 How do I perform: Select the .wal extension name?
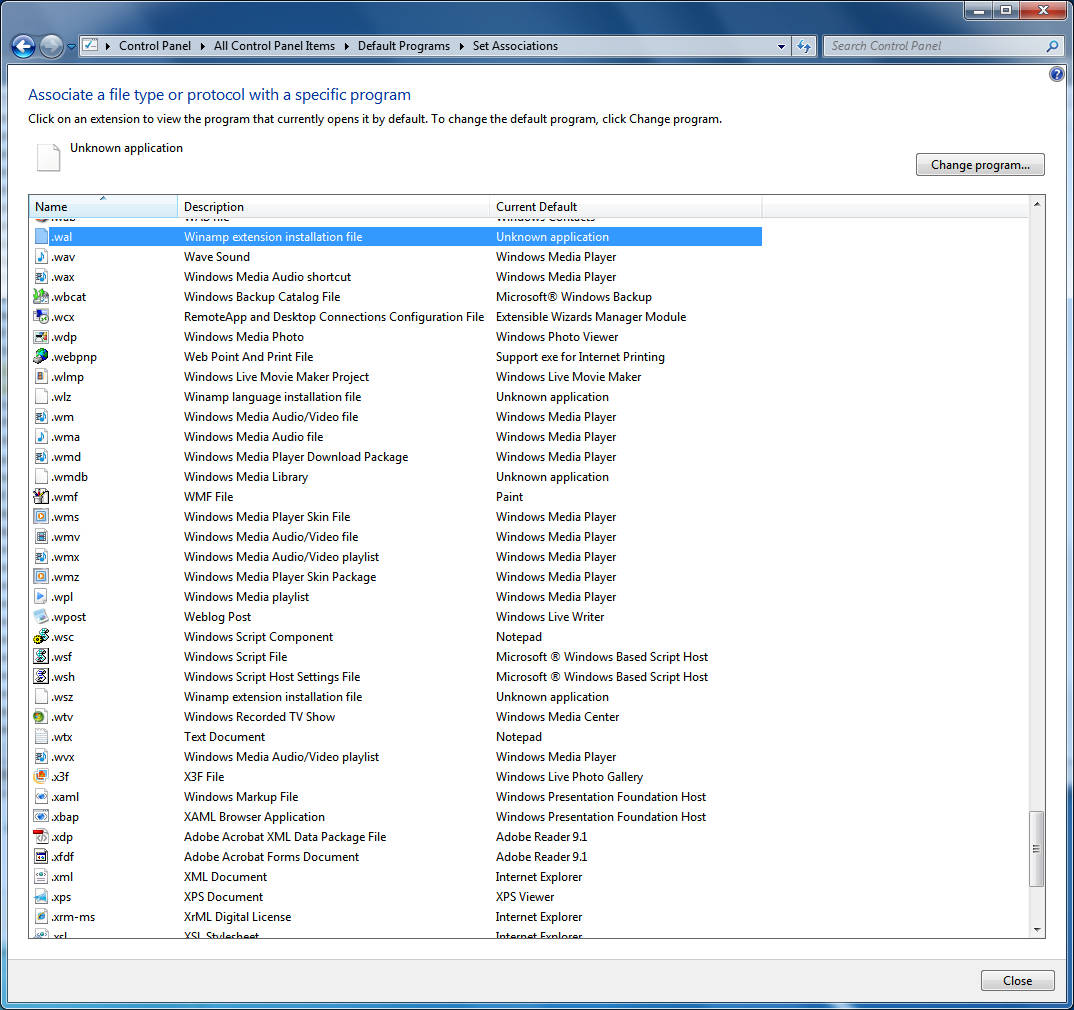pos(62,237)
